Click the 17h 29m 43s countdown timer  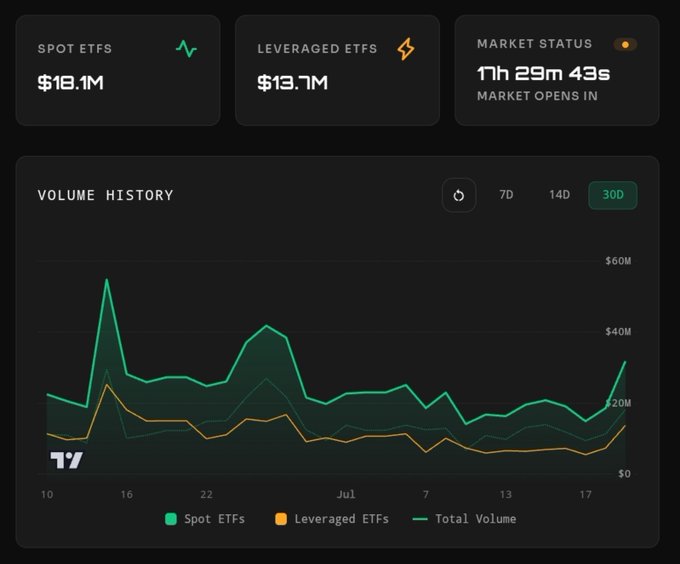[543, 73]
